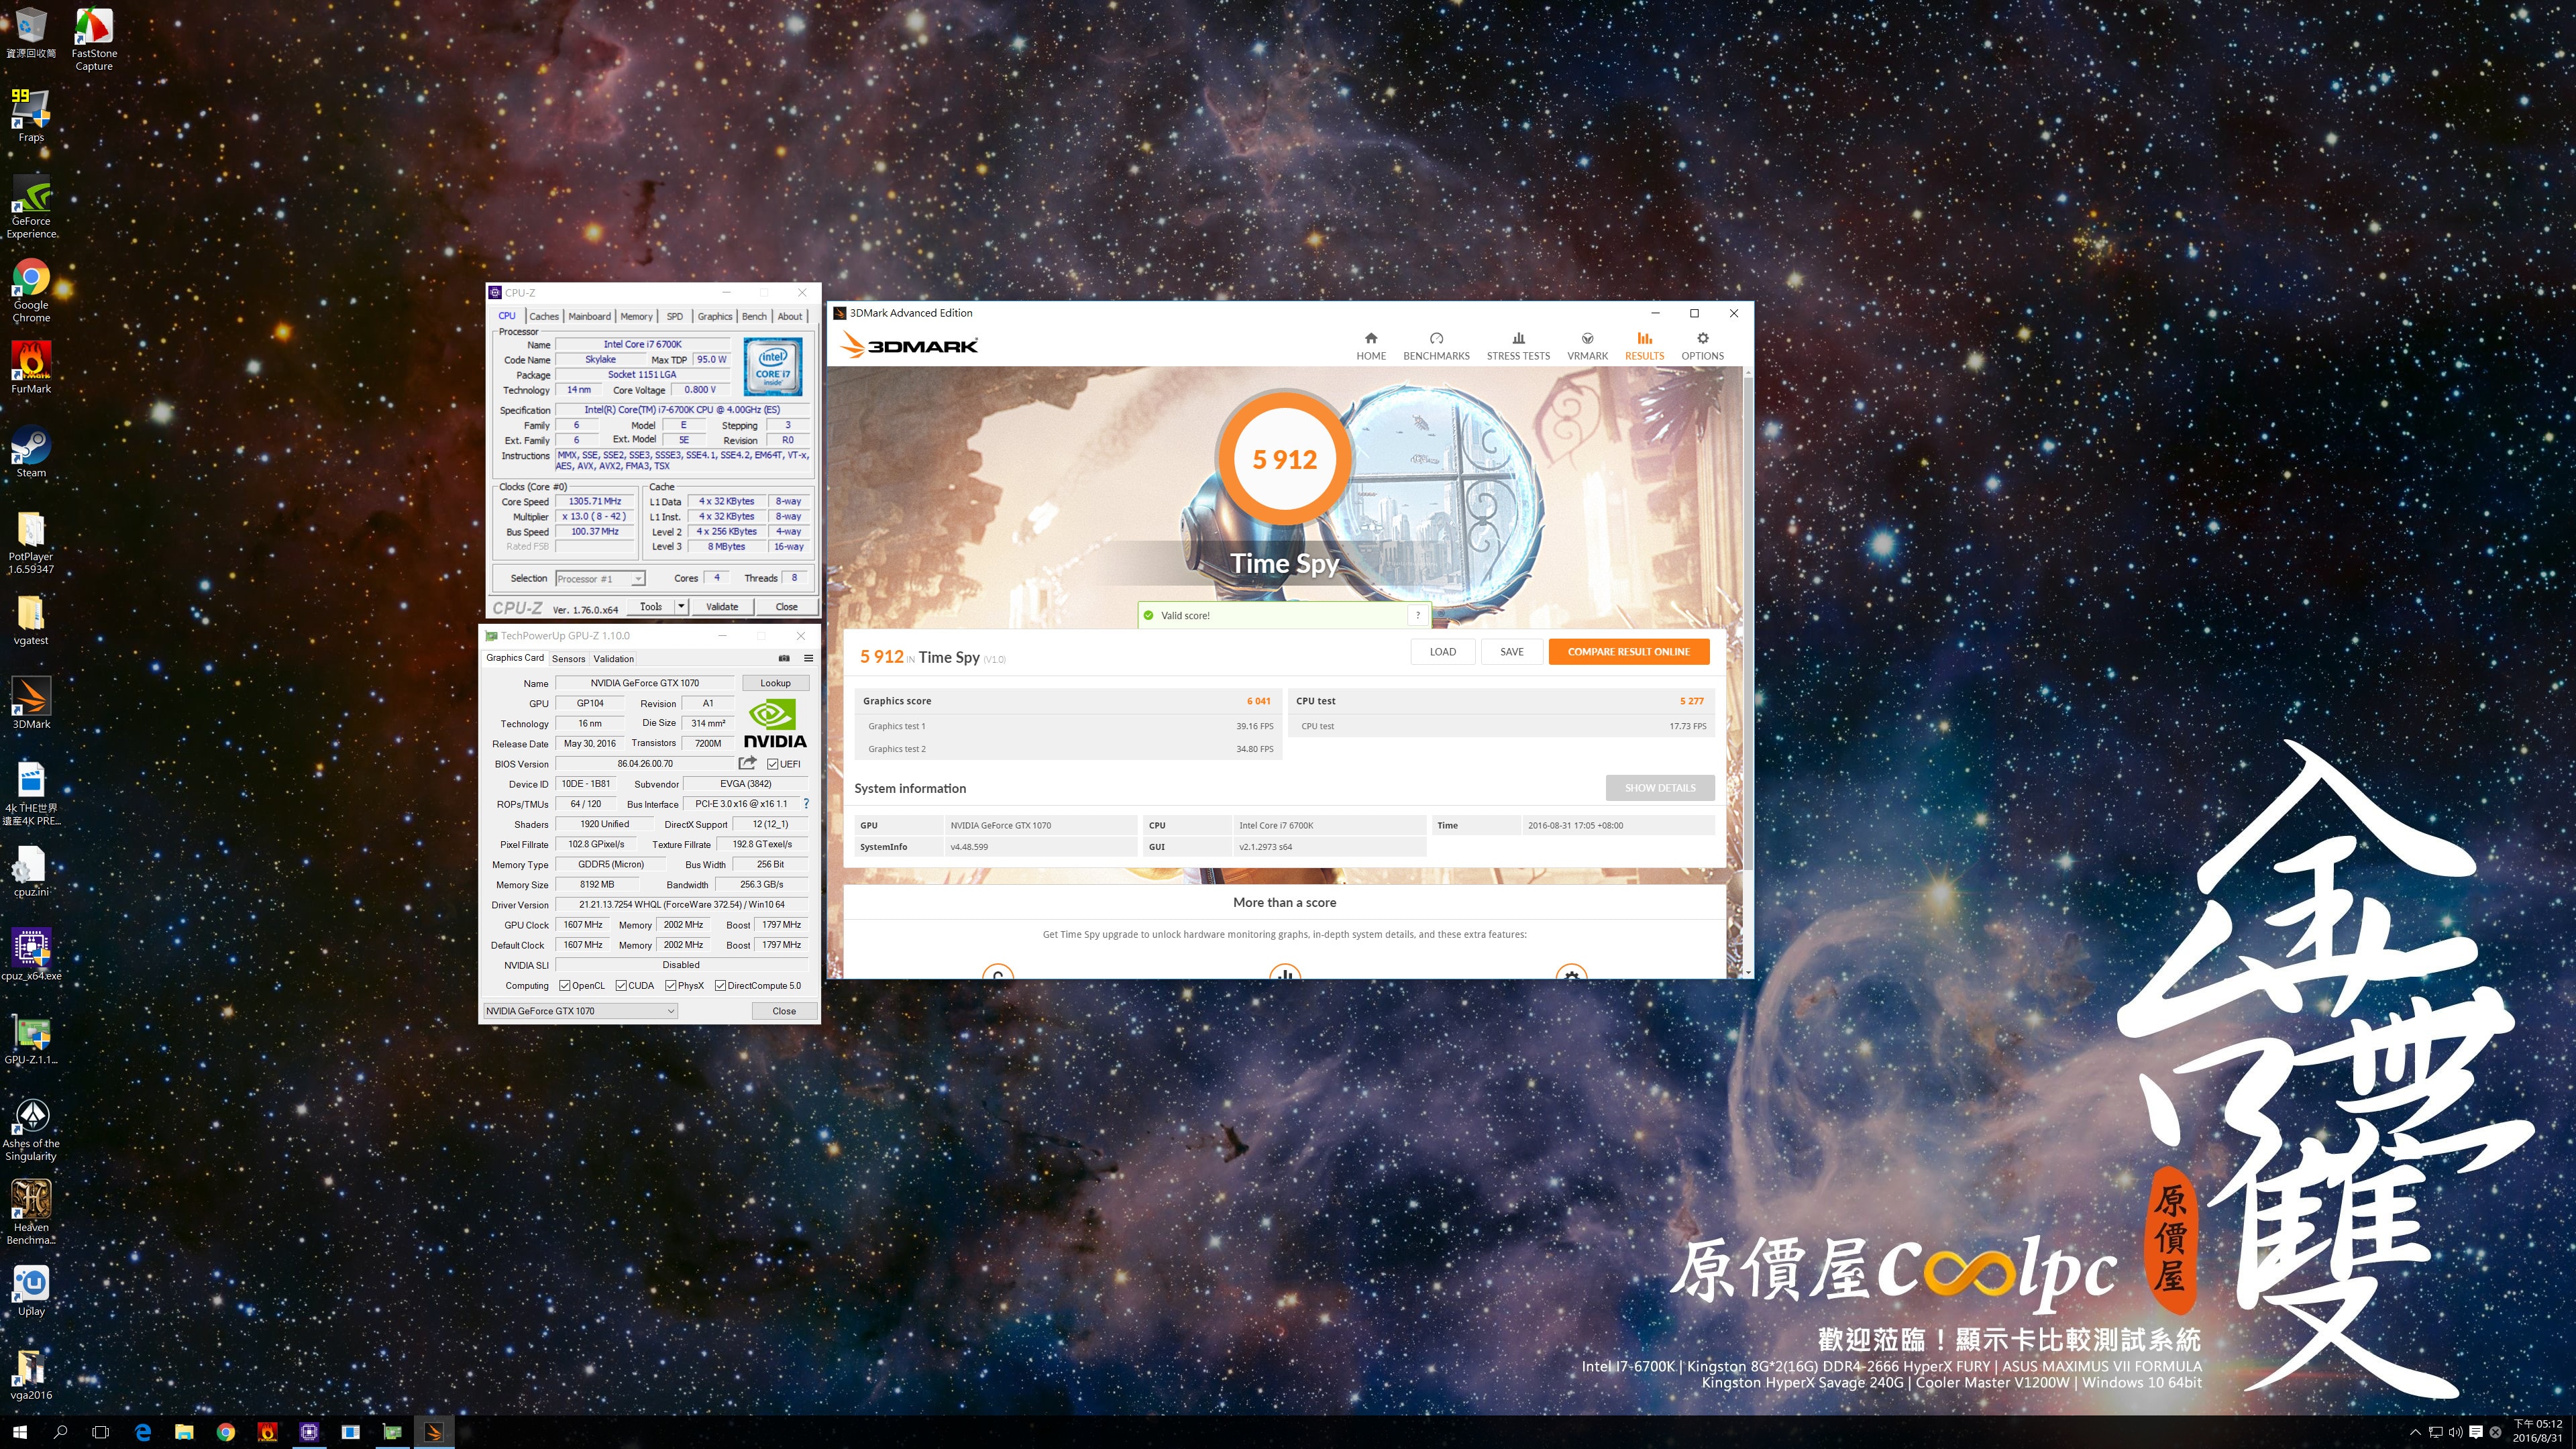
Task: Select the 3DMark desktop shortcut
Action: 31,703
